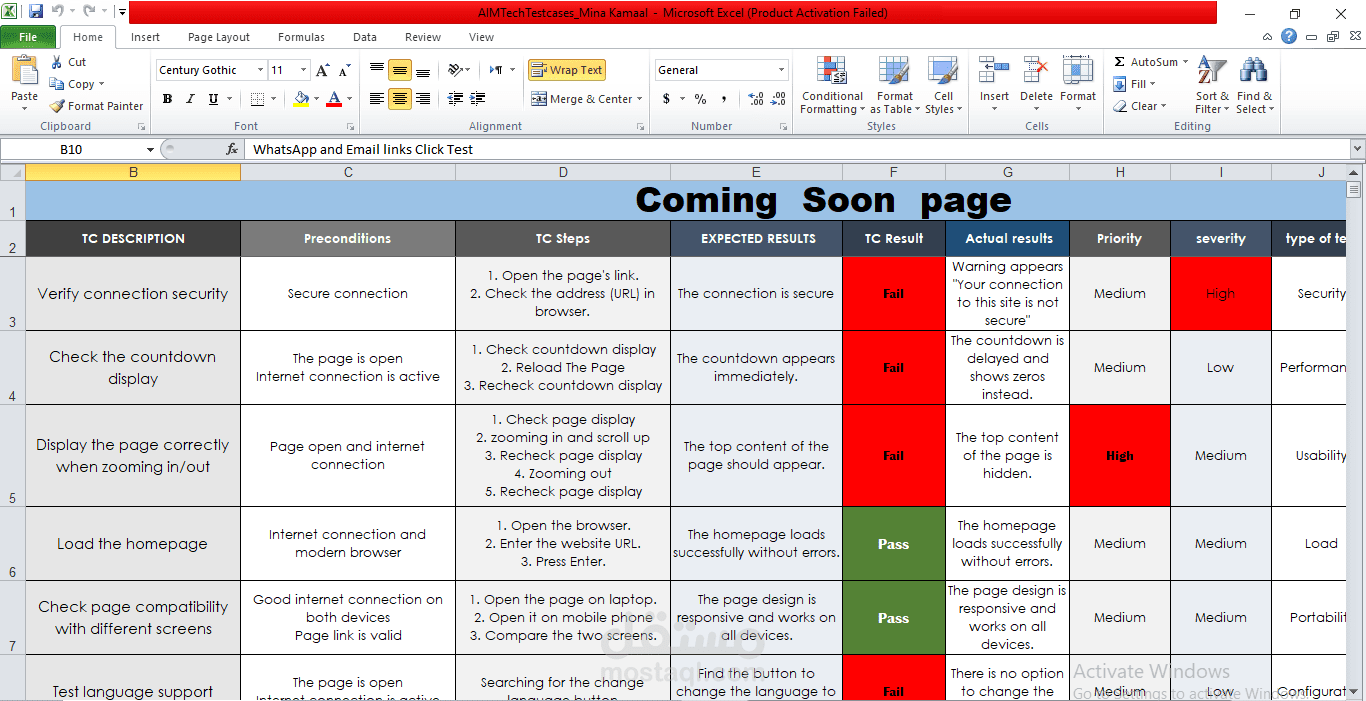
Task: Increase font size with grow icon
Action: coord(322,70)
